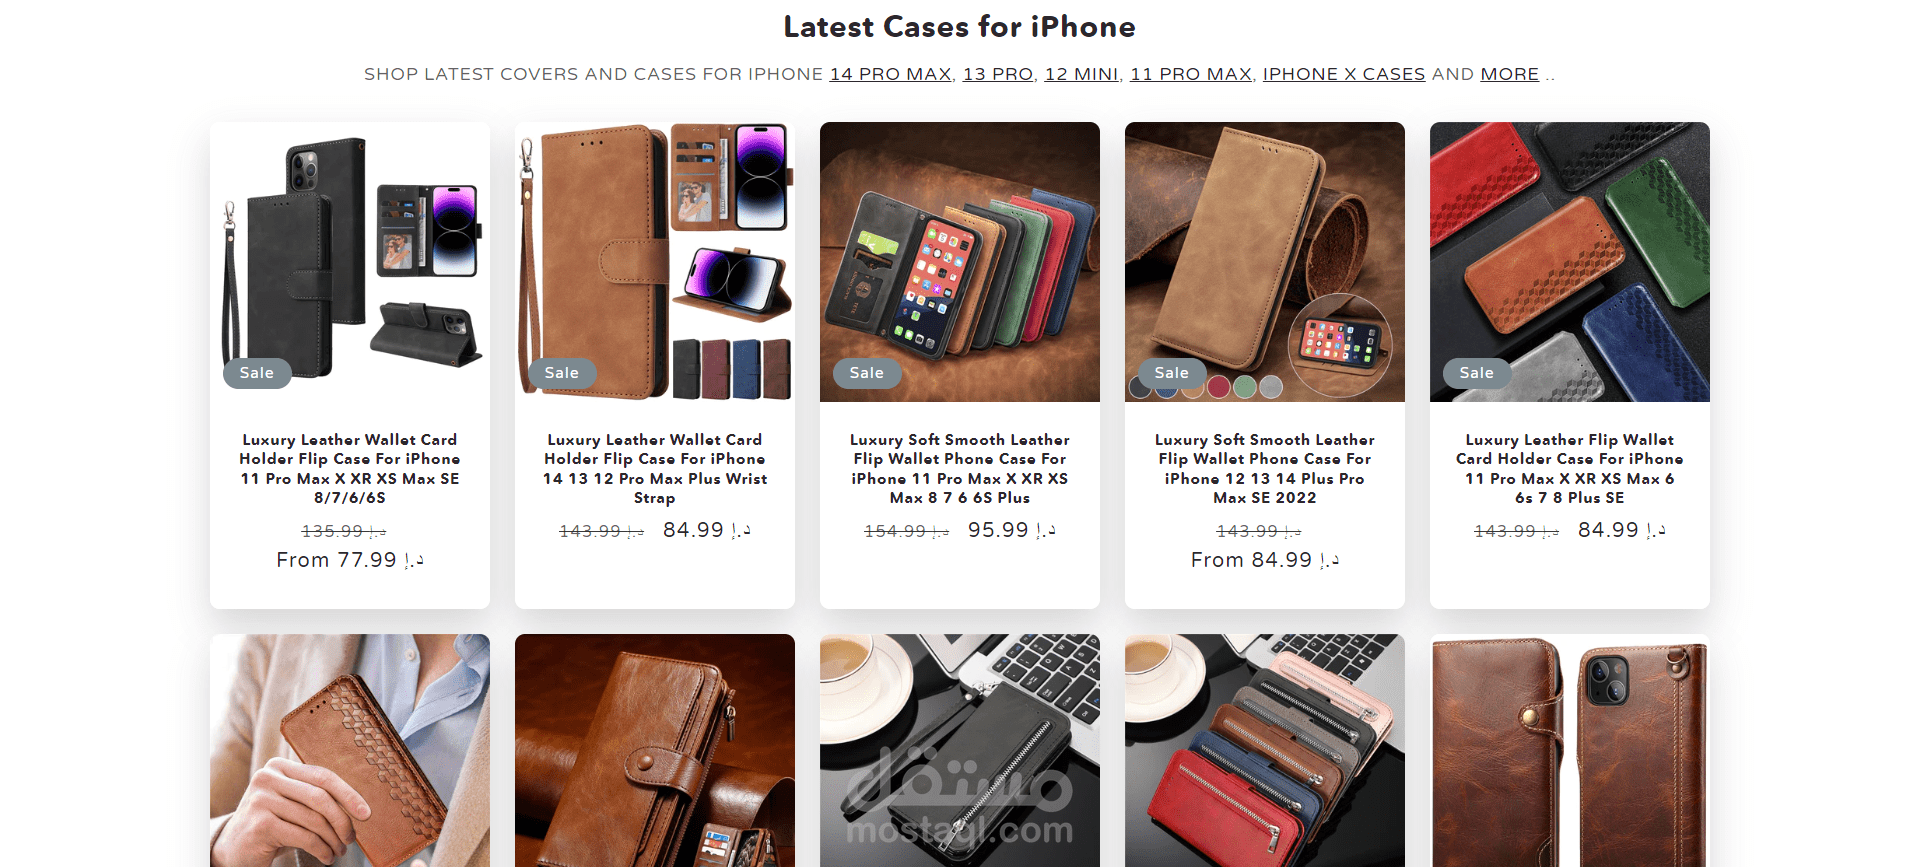Screen dimensions: 1920x867
Task: Open hand-held woven brown case image
Action: pos(350,750)
